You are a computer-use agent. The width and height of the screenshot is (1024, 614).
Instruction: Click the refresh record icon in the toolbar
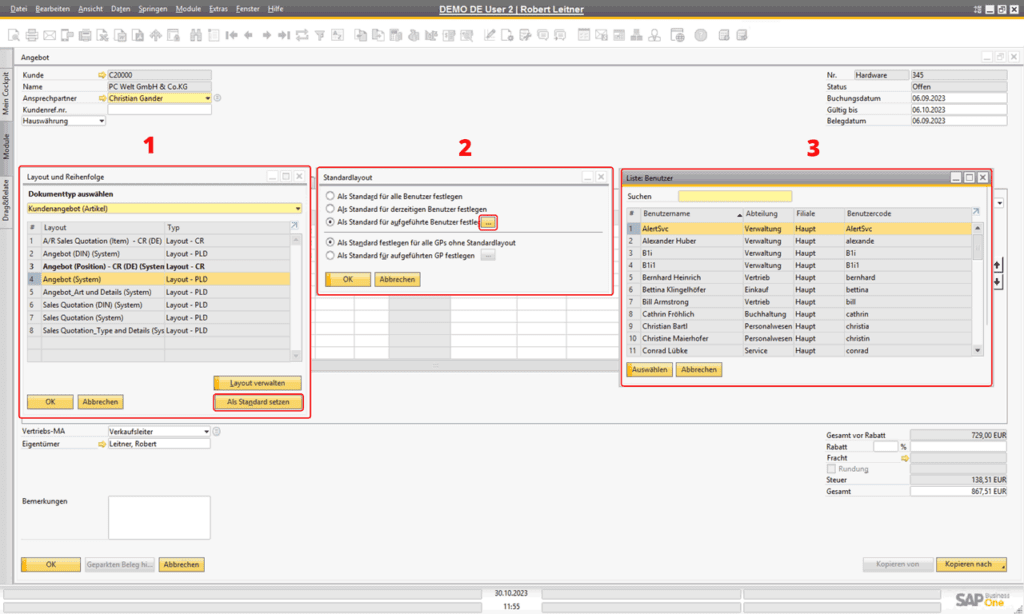(x=302, y=35)
